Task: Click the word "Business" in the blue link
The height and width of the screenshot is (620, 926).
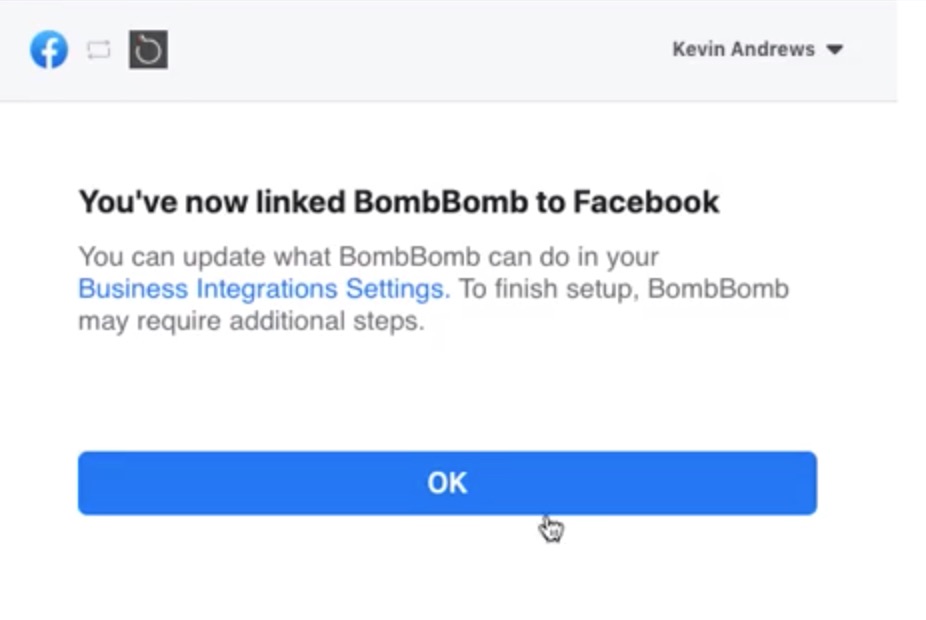Action: coord(133,289)
